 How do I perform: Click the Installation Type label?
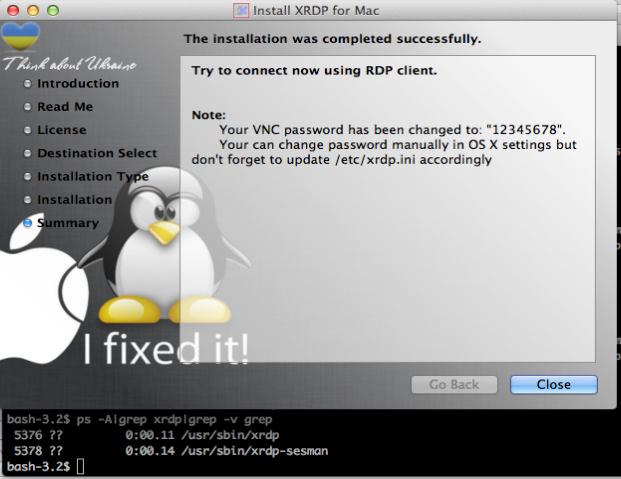(x=93, y=177)
